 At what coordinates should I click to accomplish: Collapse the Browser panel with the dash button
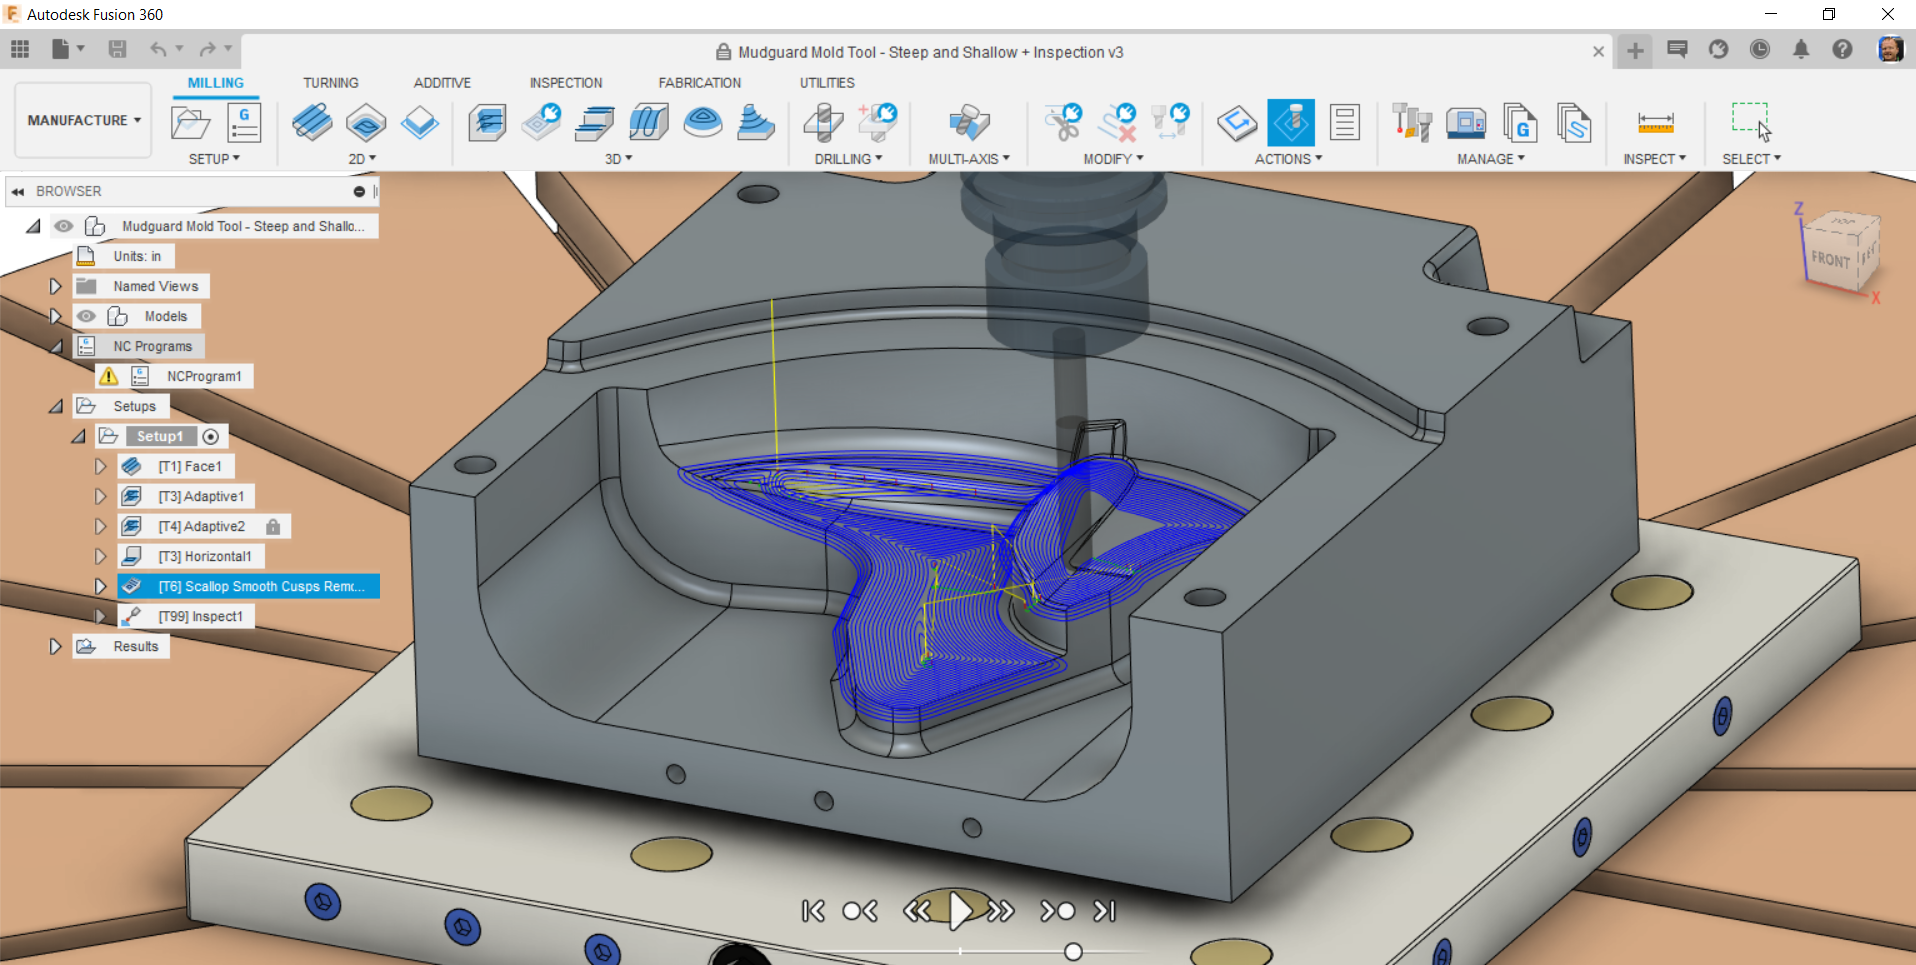coord(359,191)
